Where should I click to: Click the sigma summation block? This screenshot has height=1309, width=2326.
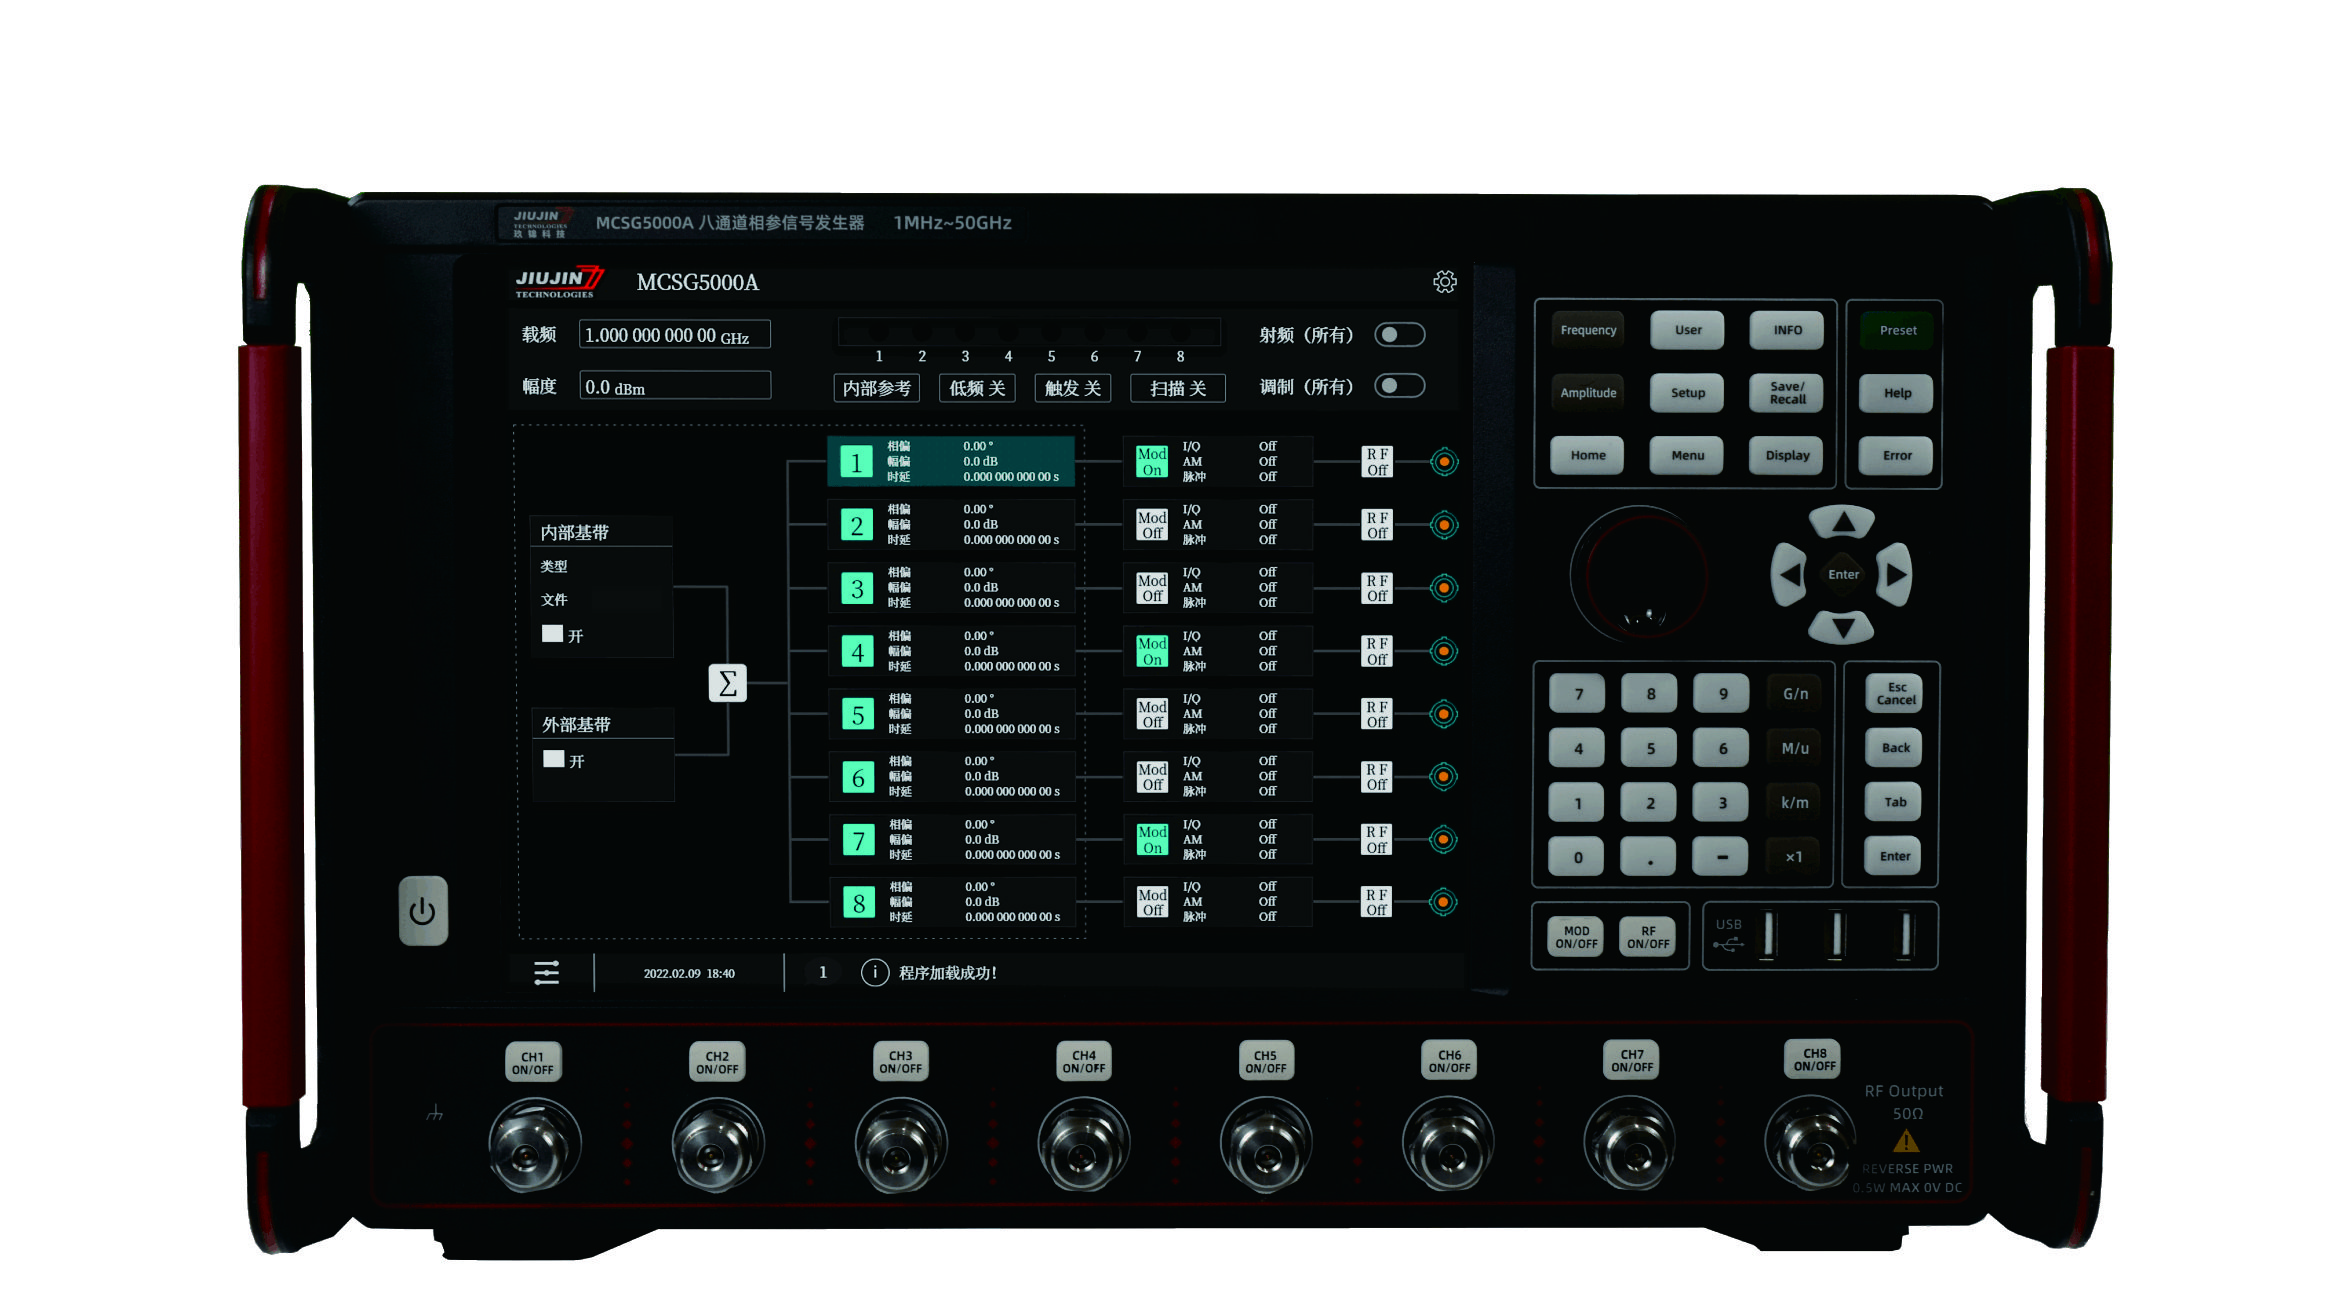pos(728,683)
